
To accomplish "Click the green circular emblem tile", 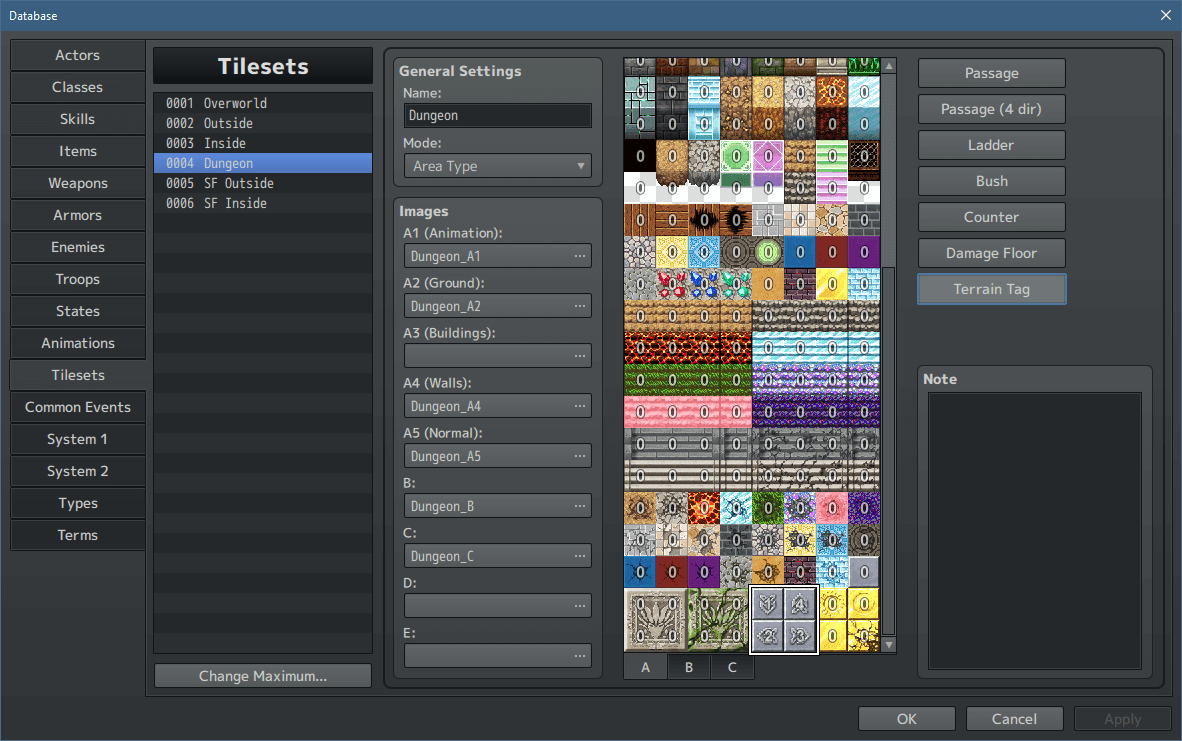I will (x=736, y=156).
